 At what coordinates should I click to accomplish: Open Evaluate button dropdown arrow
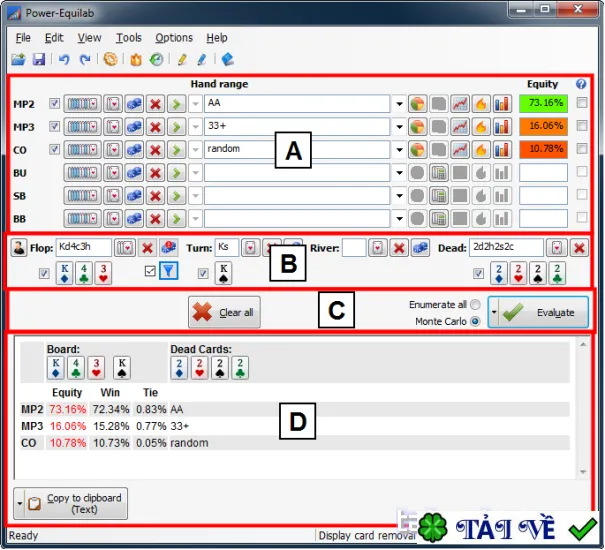pos(493,312)
